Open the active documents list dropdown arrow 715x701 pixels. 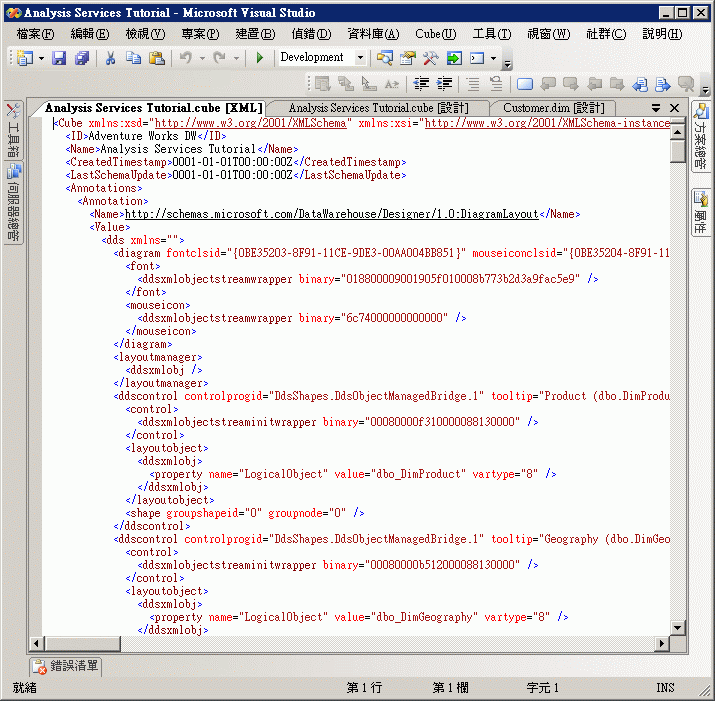[656, 108]
